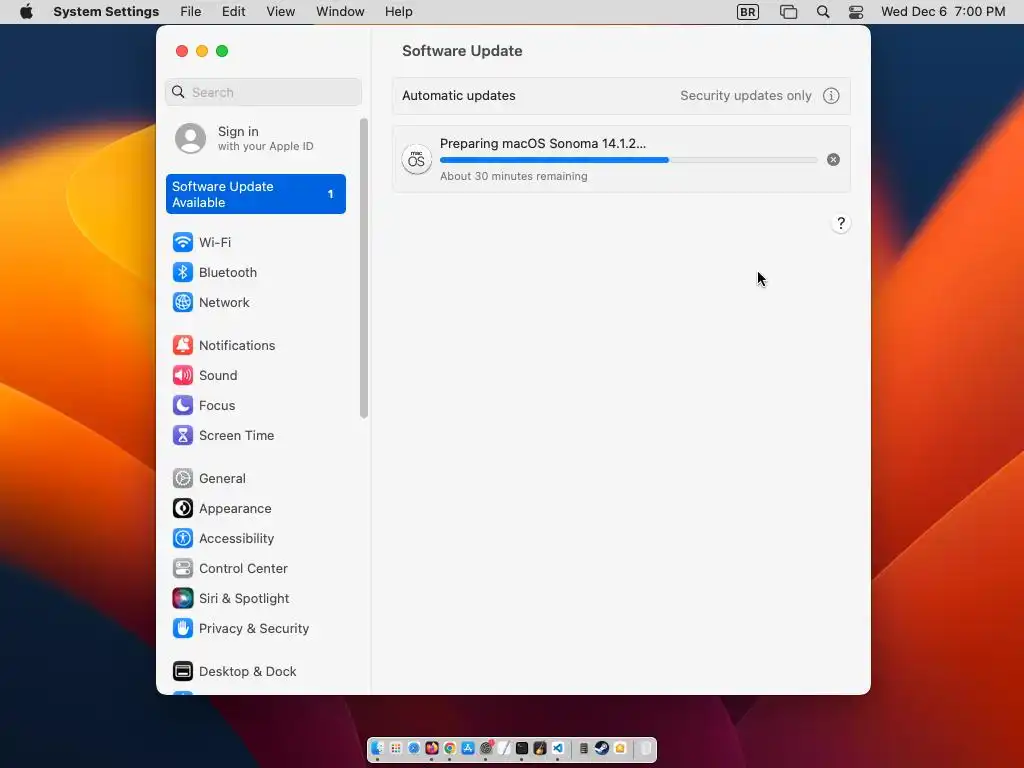The width and height of the screenshot is (1024, 768).
Task: Open Network settings pane
Action: click(211, 302)
